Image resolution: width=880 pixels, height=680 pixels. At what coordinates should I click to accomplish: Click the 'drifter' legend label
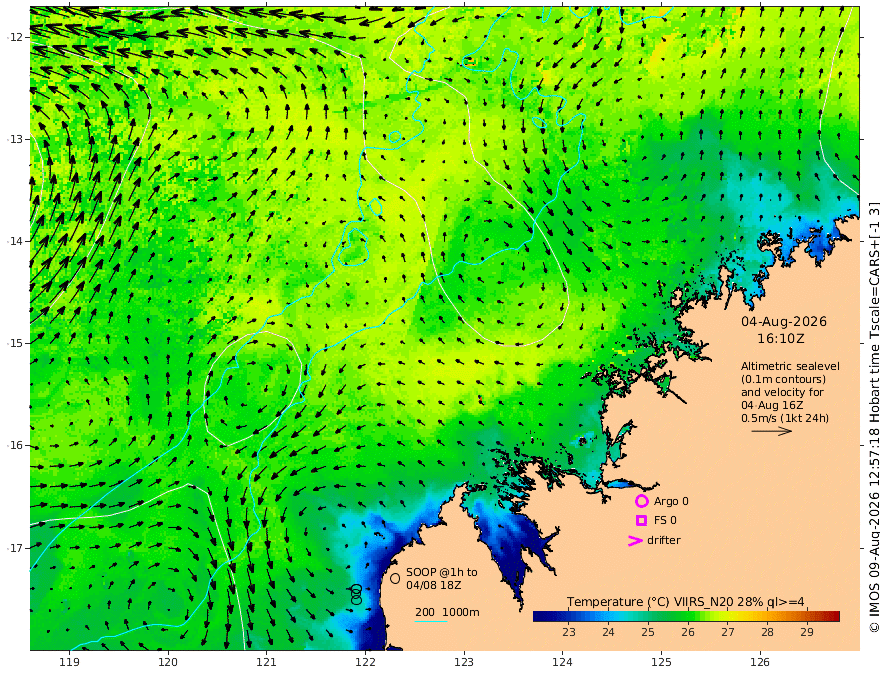[x=664, y=540]
